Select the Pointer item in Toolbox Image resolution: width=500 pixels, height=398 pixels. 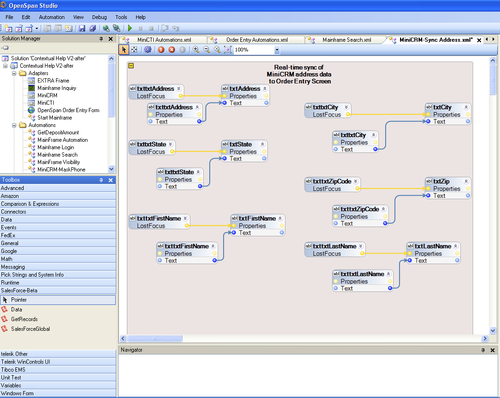click(58, 300)
